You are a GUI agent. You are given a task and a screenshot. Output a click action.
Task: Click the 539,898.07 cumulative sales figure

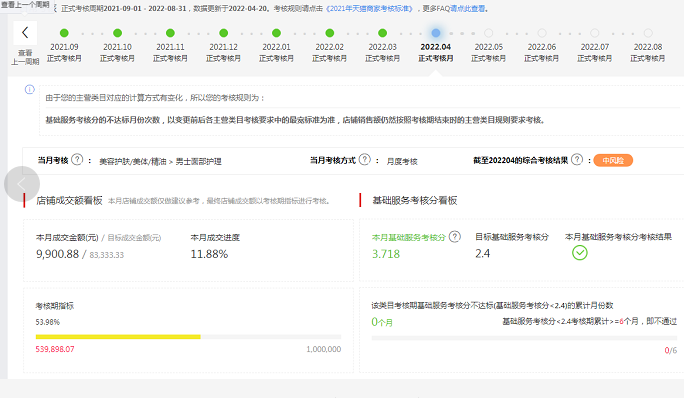coord(55,349)
